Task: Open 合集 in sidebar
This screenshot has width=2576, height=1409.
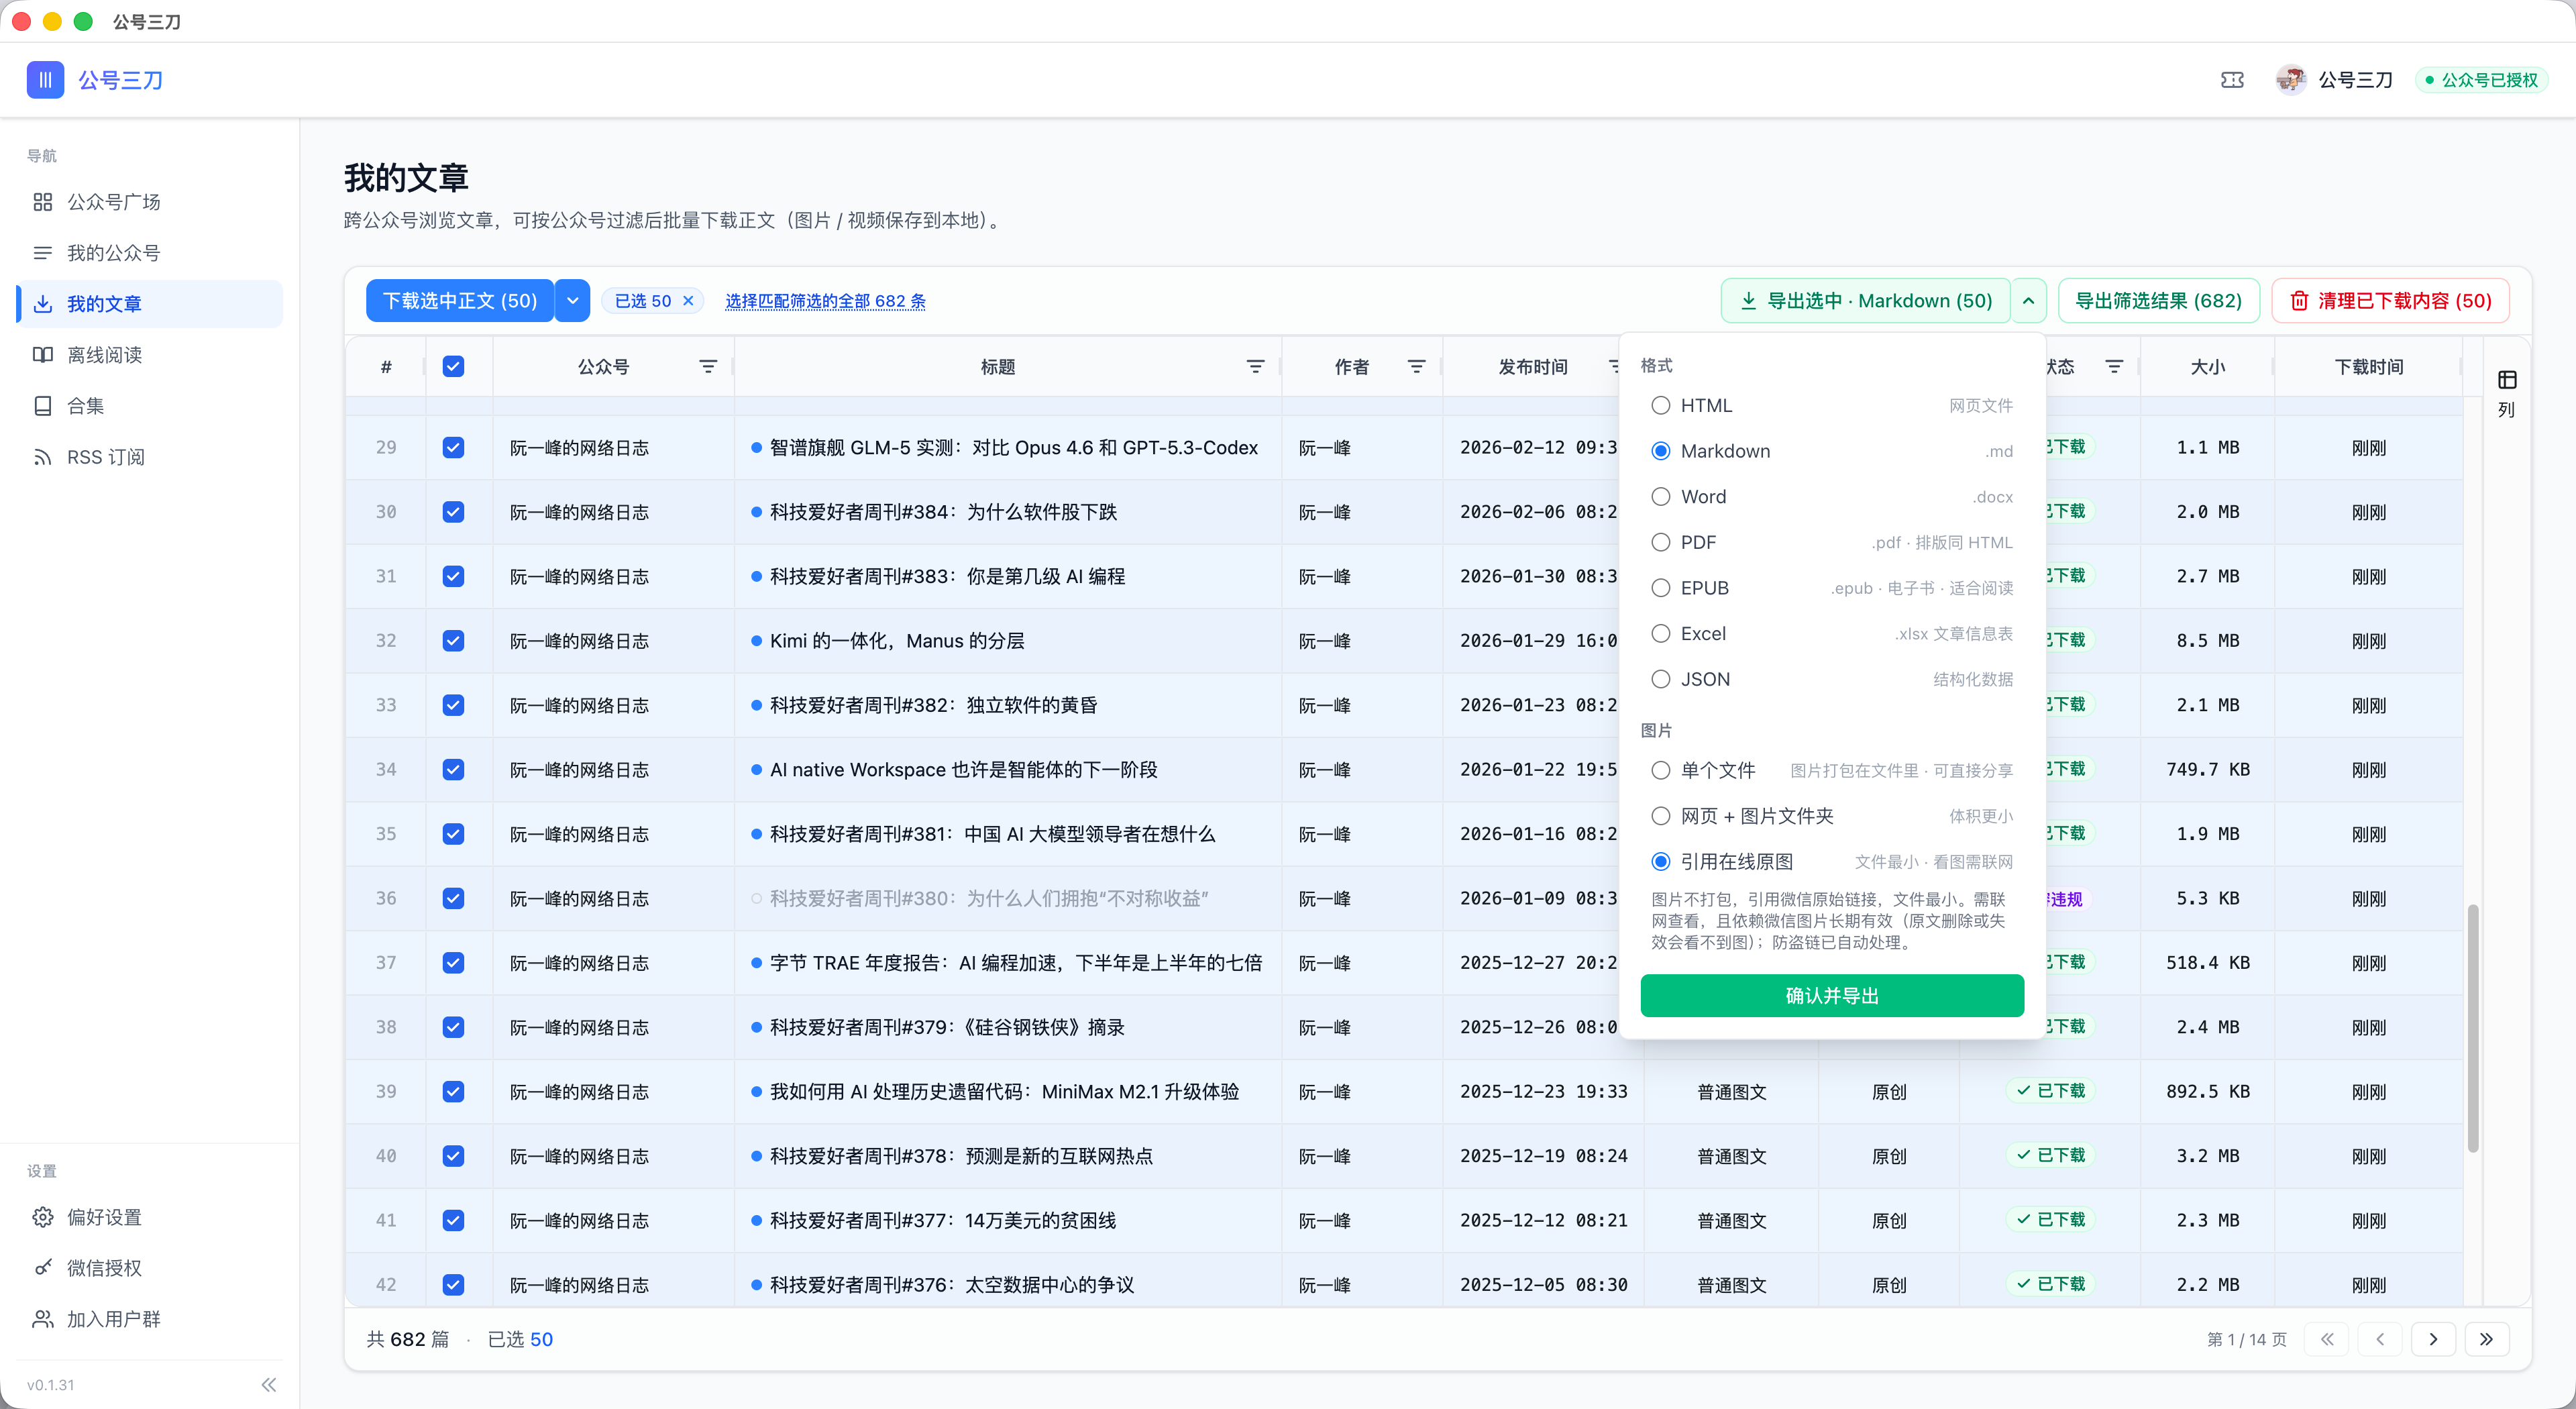Action: pos(150,406)
